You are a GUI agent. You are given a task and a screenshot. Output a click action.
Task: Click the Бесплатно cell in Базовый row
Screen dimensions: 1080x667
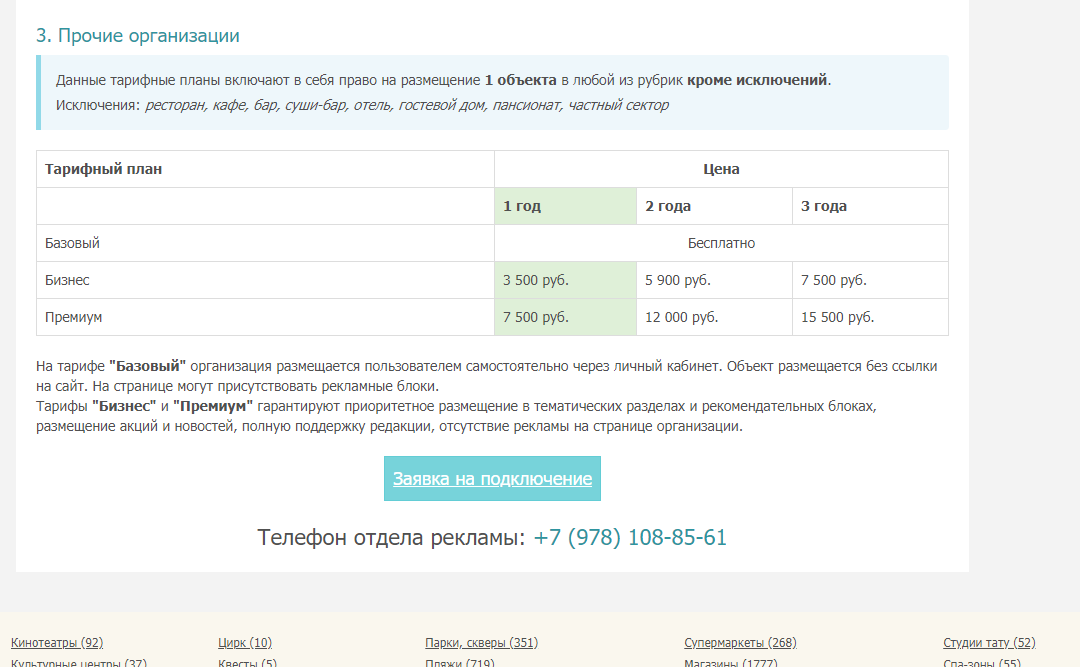[721, 243]
